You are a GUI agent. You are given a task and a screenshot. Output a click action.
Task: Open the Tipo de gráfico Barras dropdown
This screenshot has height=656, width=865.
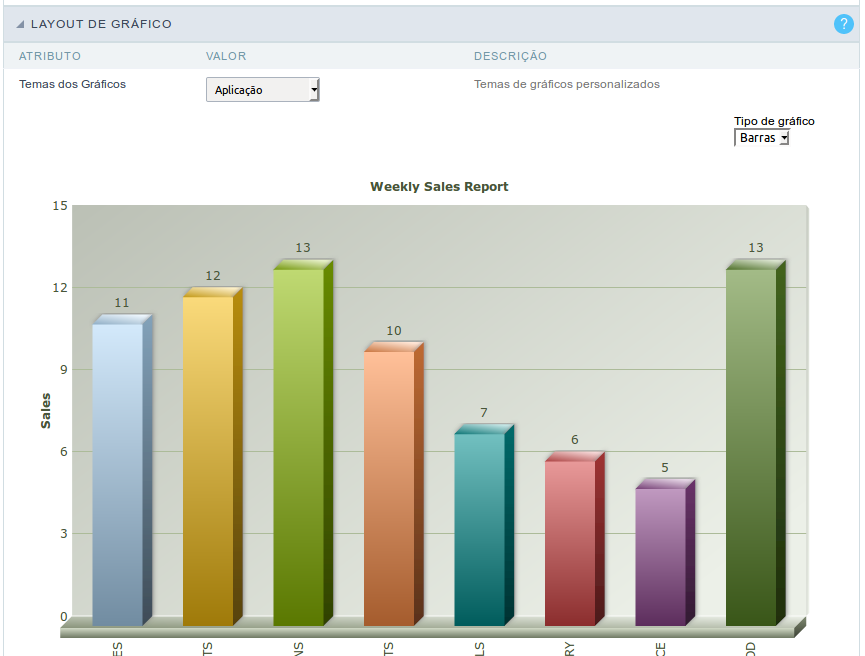tap(762, 138)
